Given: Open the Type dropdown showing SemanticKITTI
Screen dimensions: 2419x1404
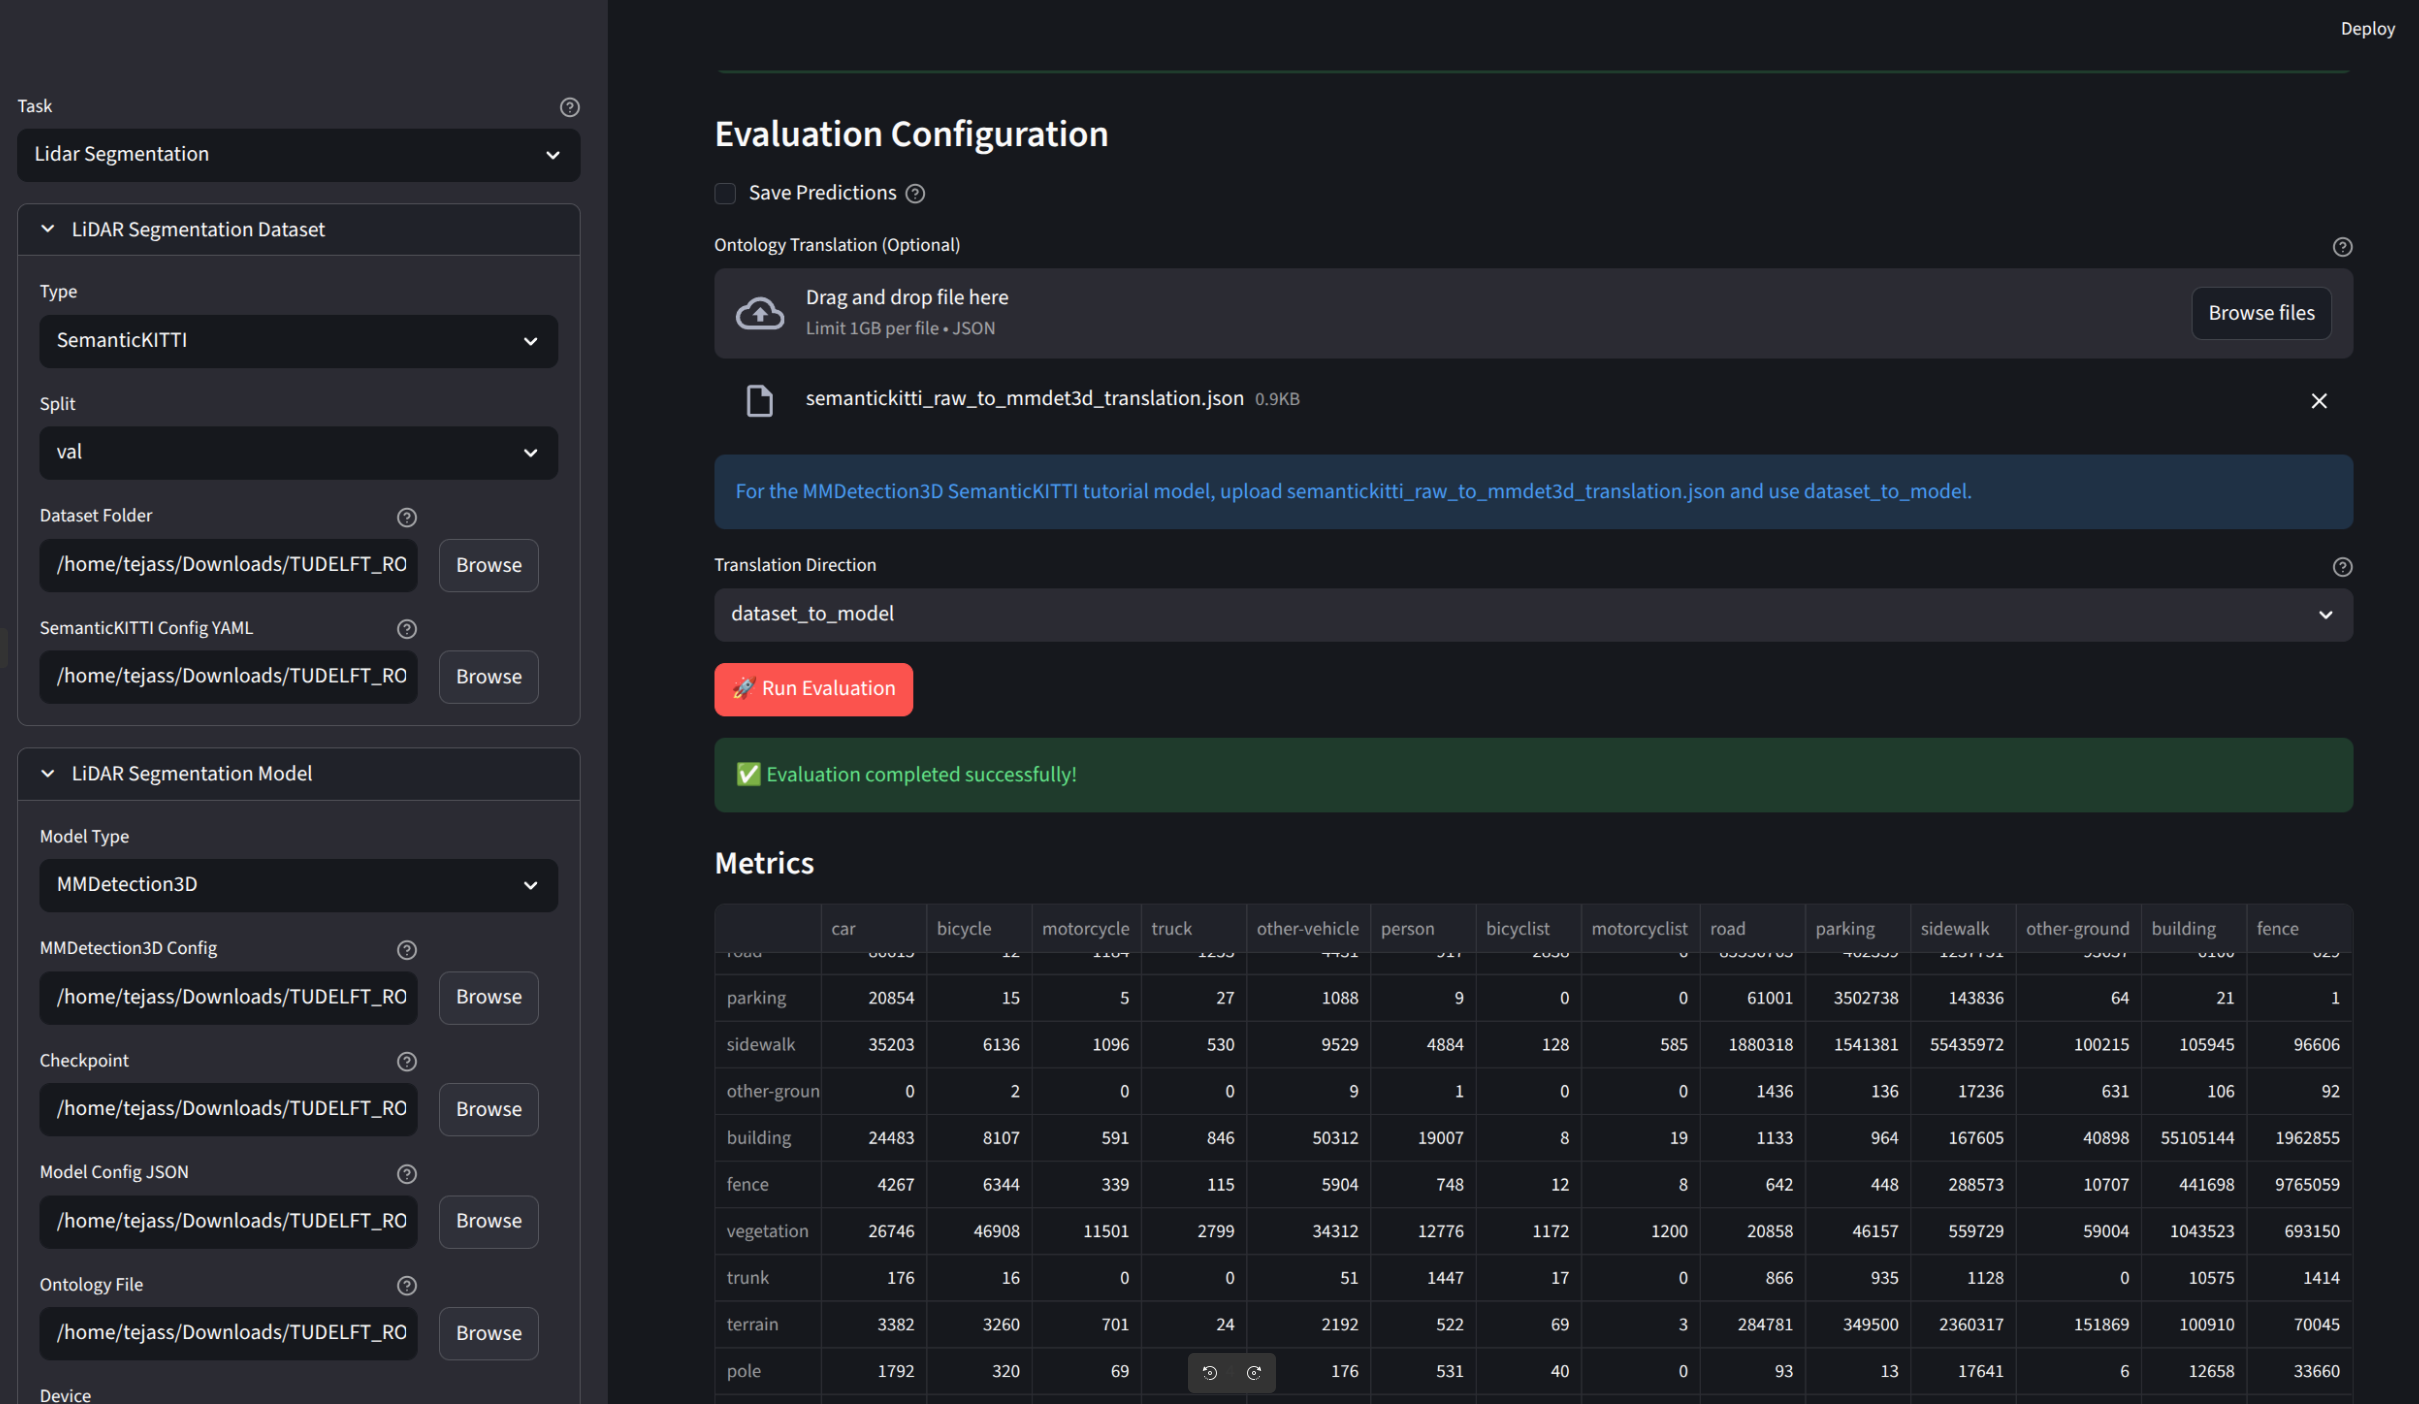Looking at the screenshot, I should pyautogui.click(x=298, y=341).
